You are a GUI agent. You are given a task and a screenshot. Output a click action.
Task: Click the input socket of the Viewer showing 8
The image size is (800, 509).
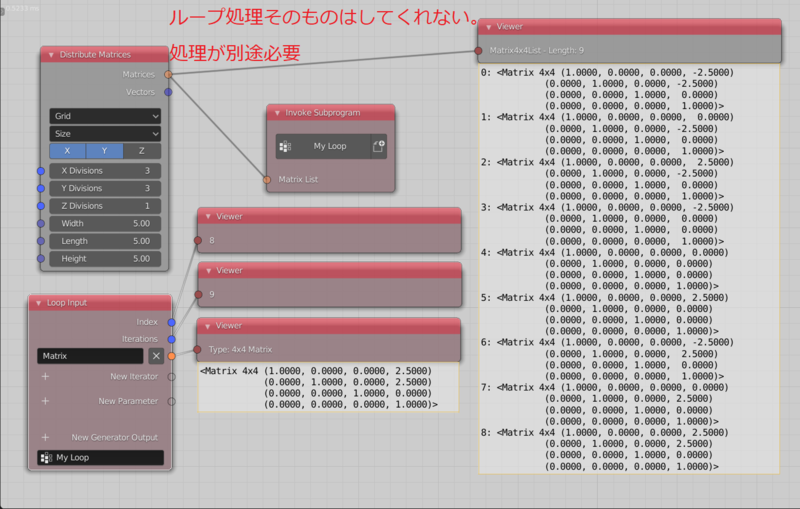(198, 240)
